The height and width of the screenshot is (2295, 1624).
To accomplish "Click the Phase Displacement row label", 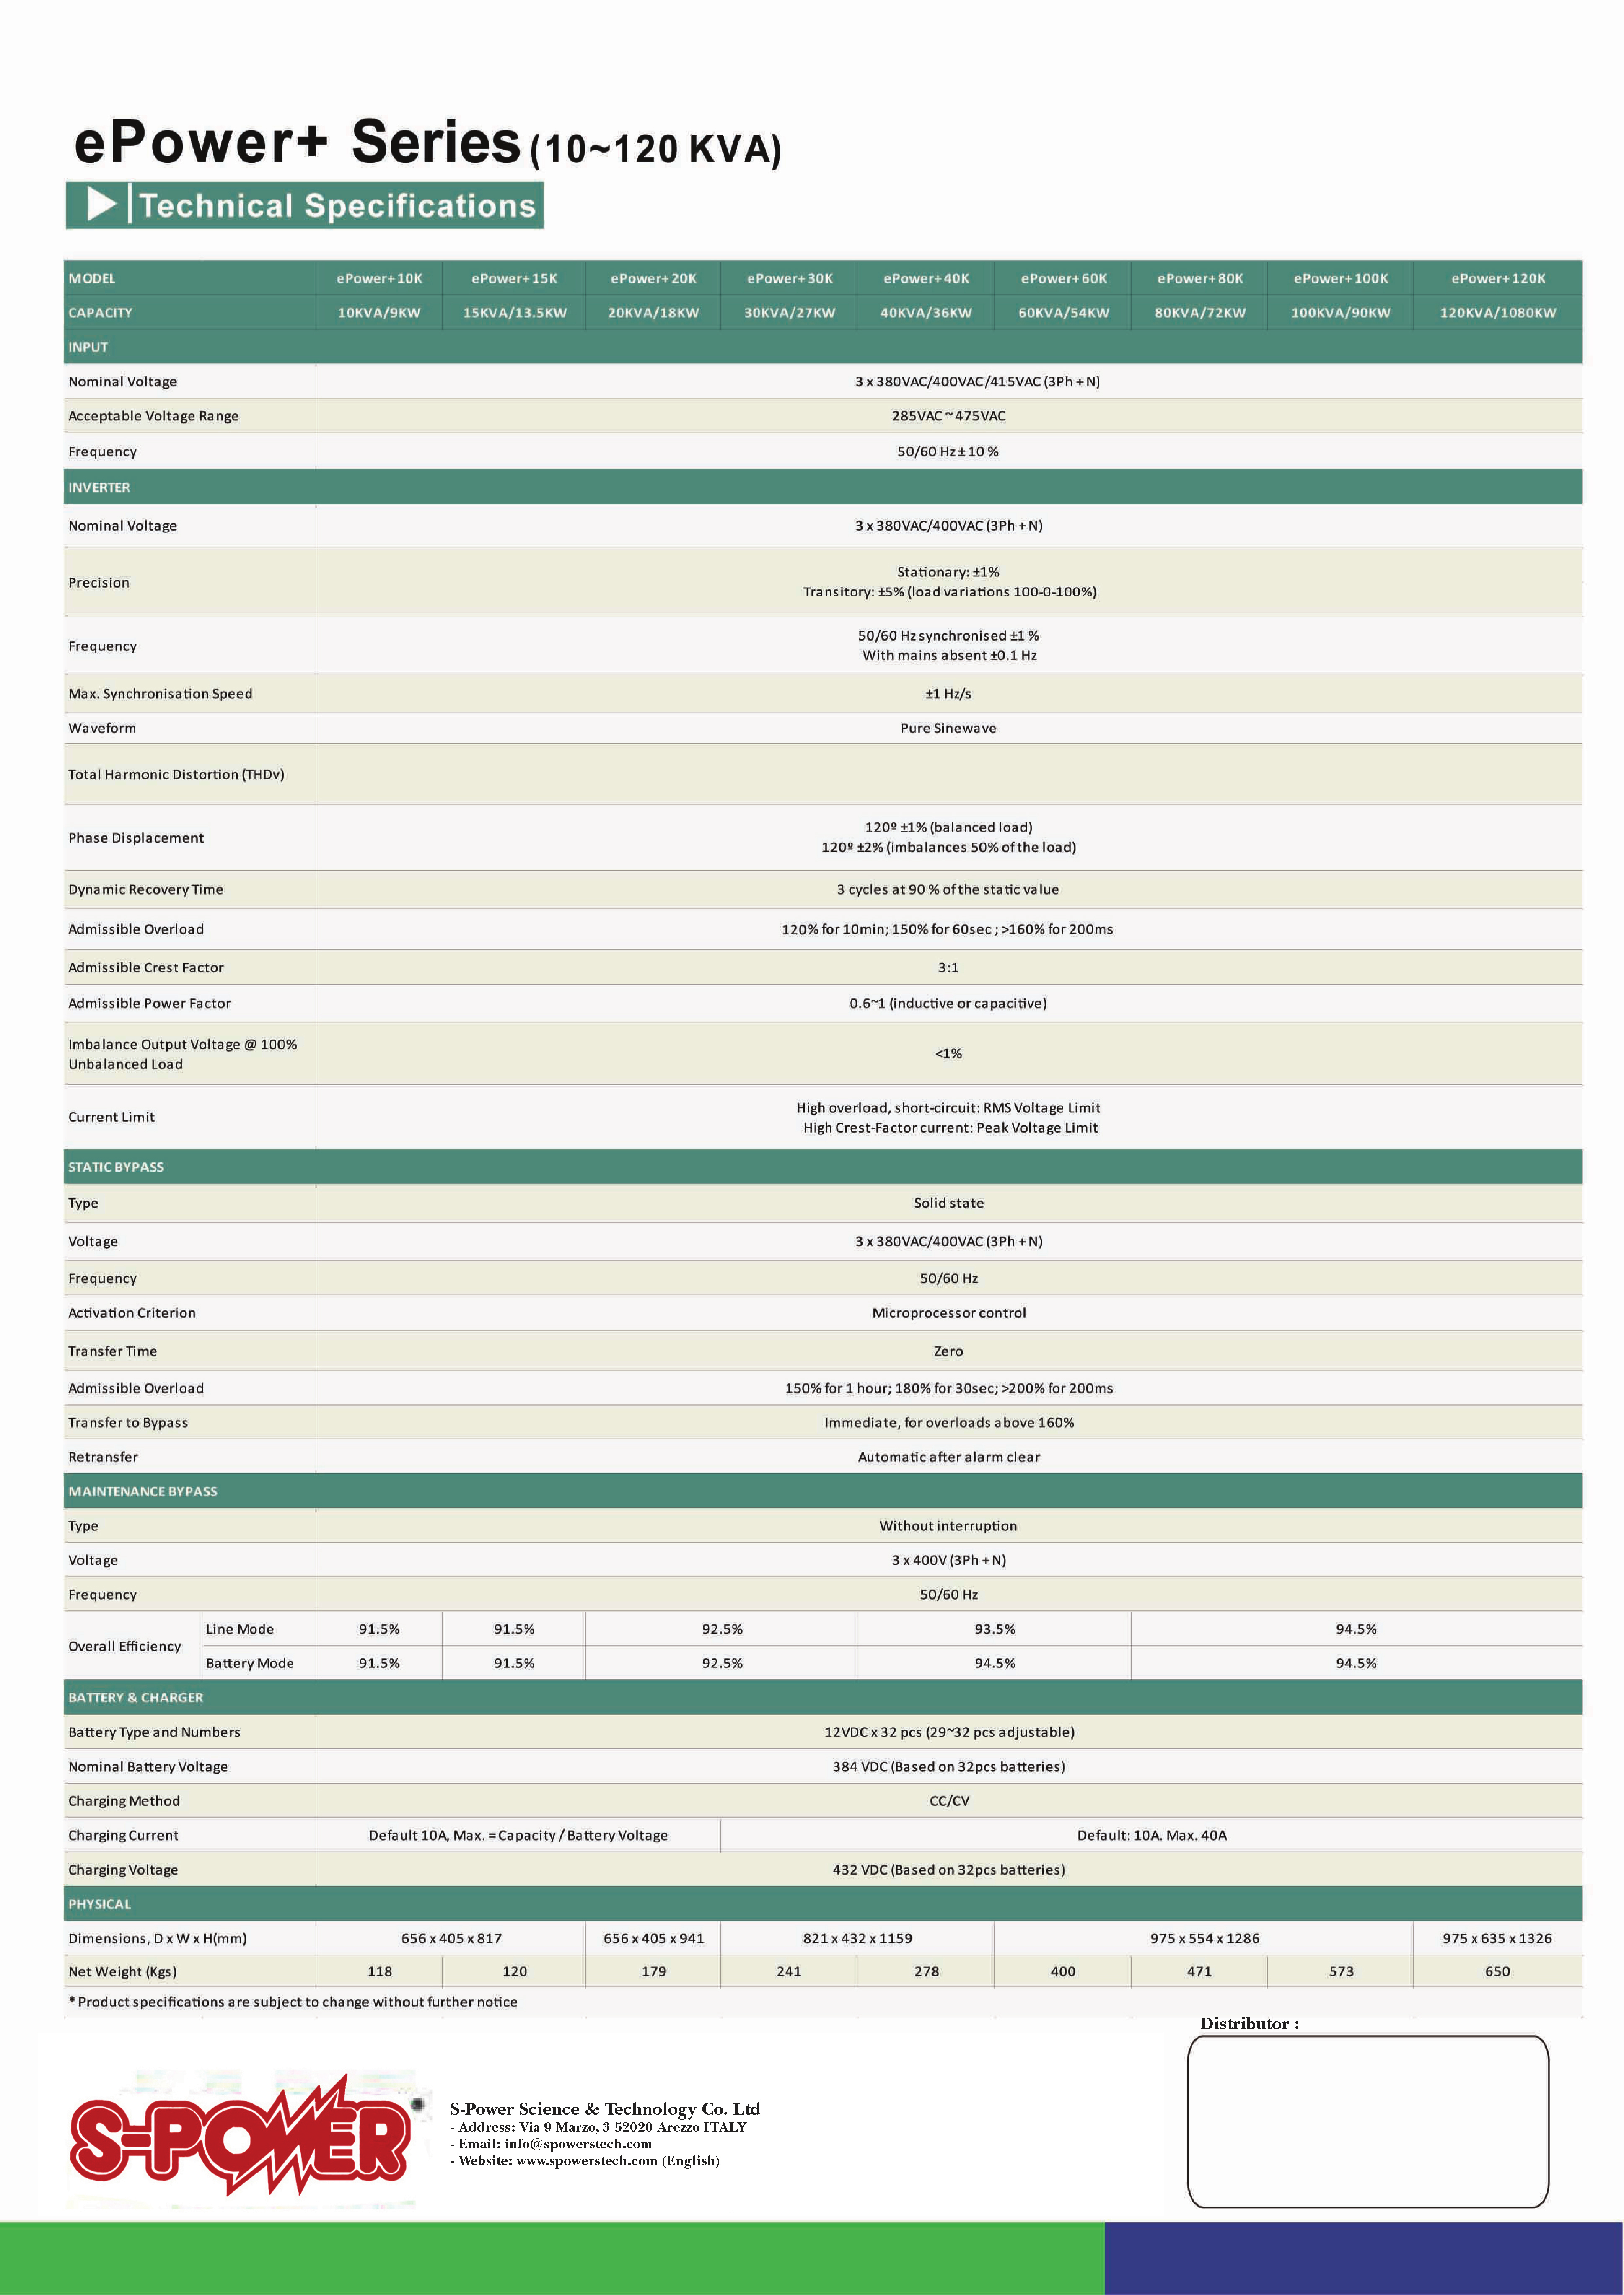I will point(136,838).
